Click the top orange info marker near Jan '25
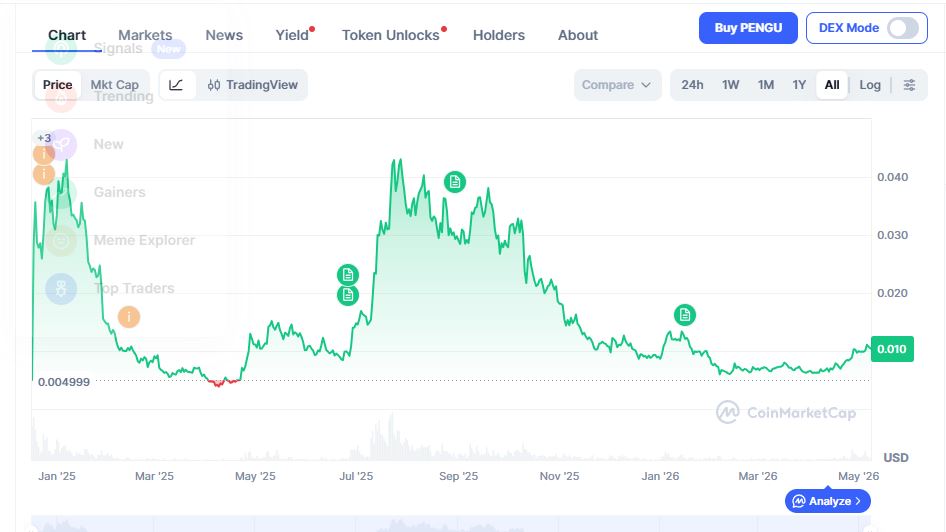The height and width of the screenshot is (532, 946). [x=44, y=155]
